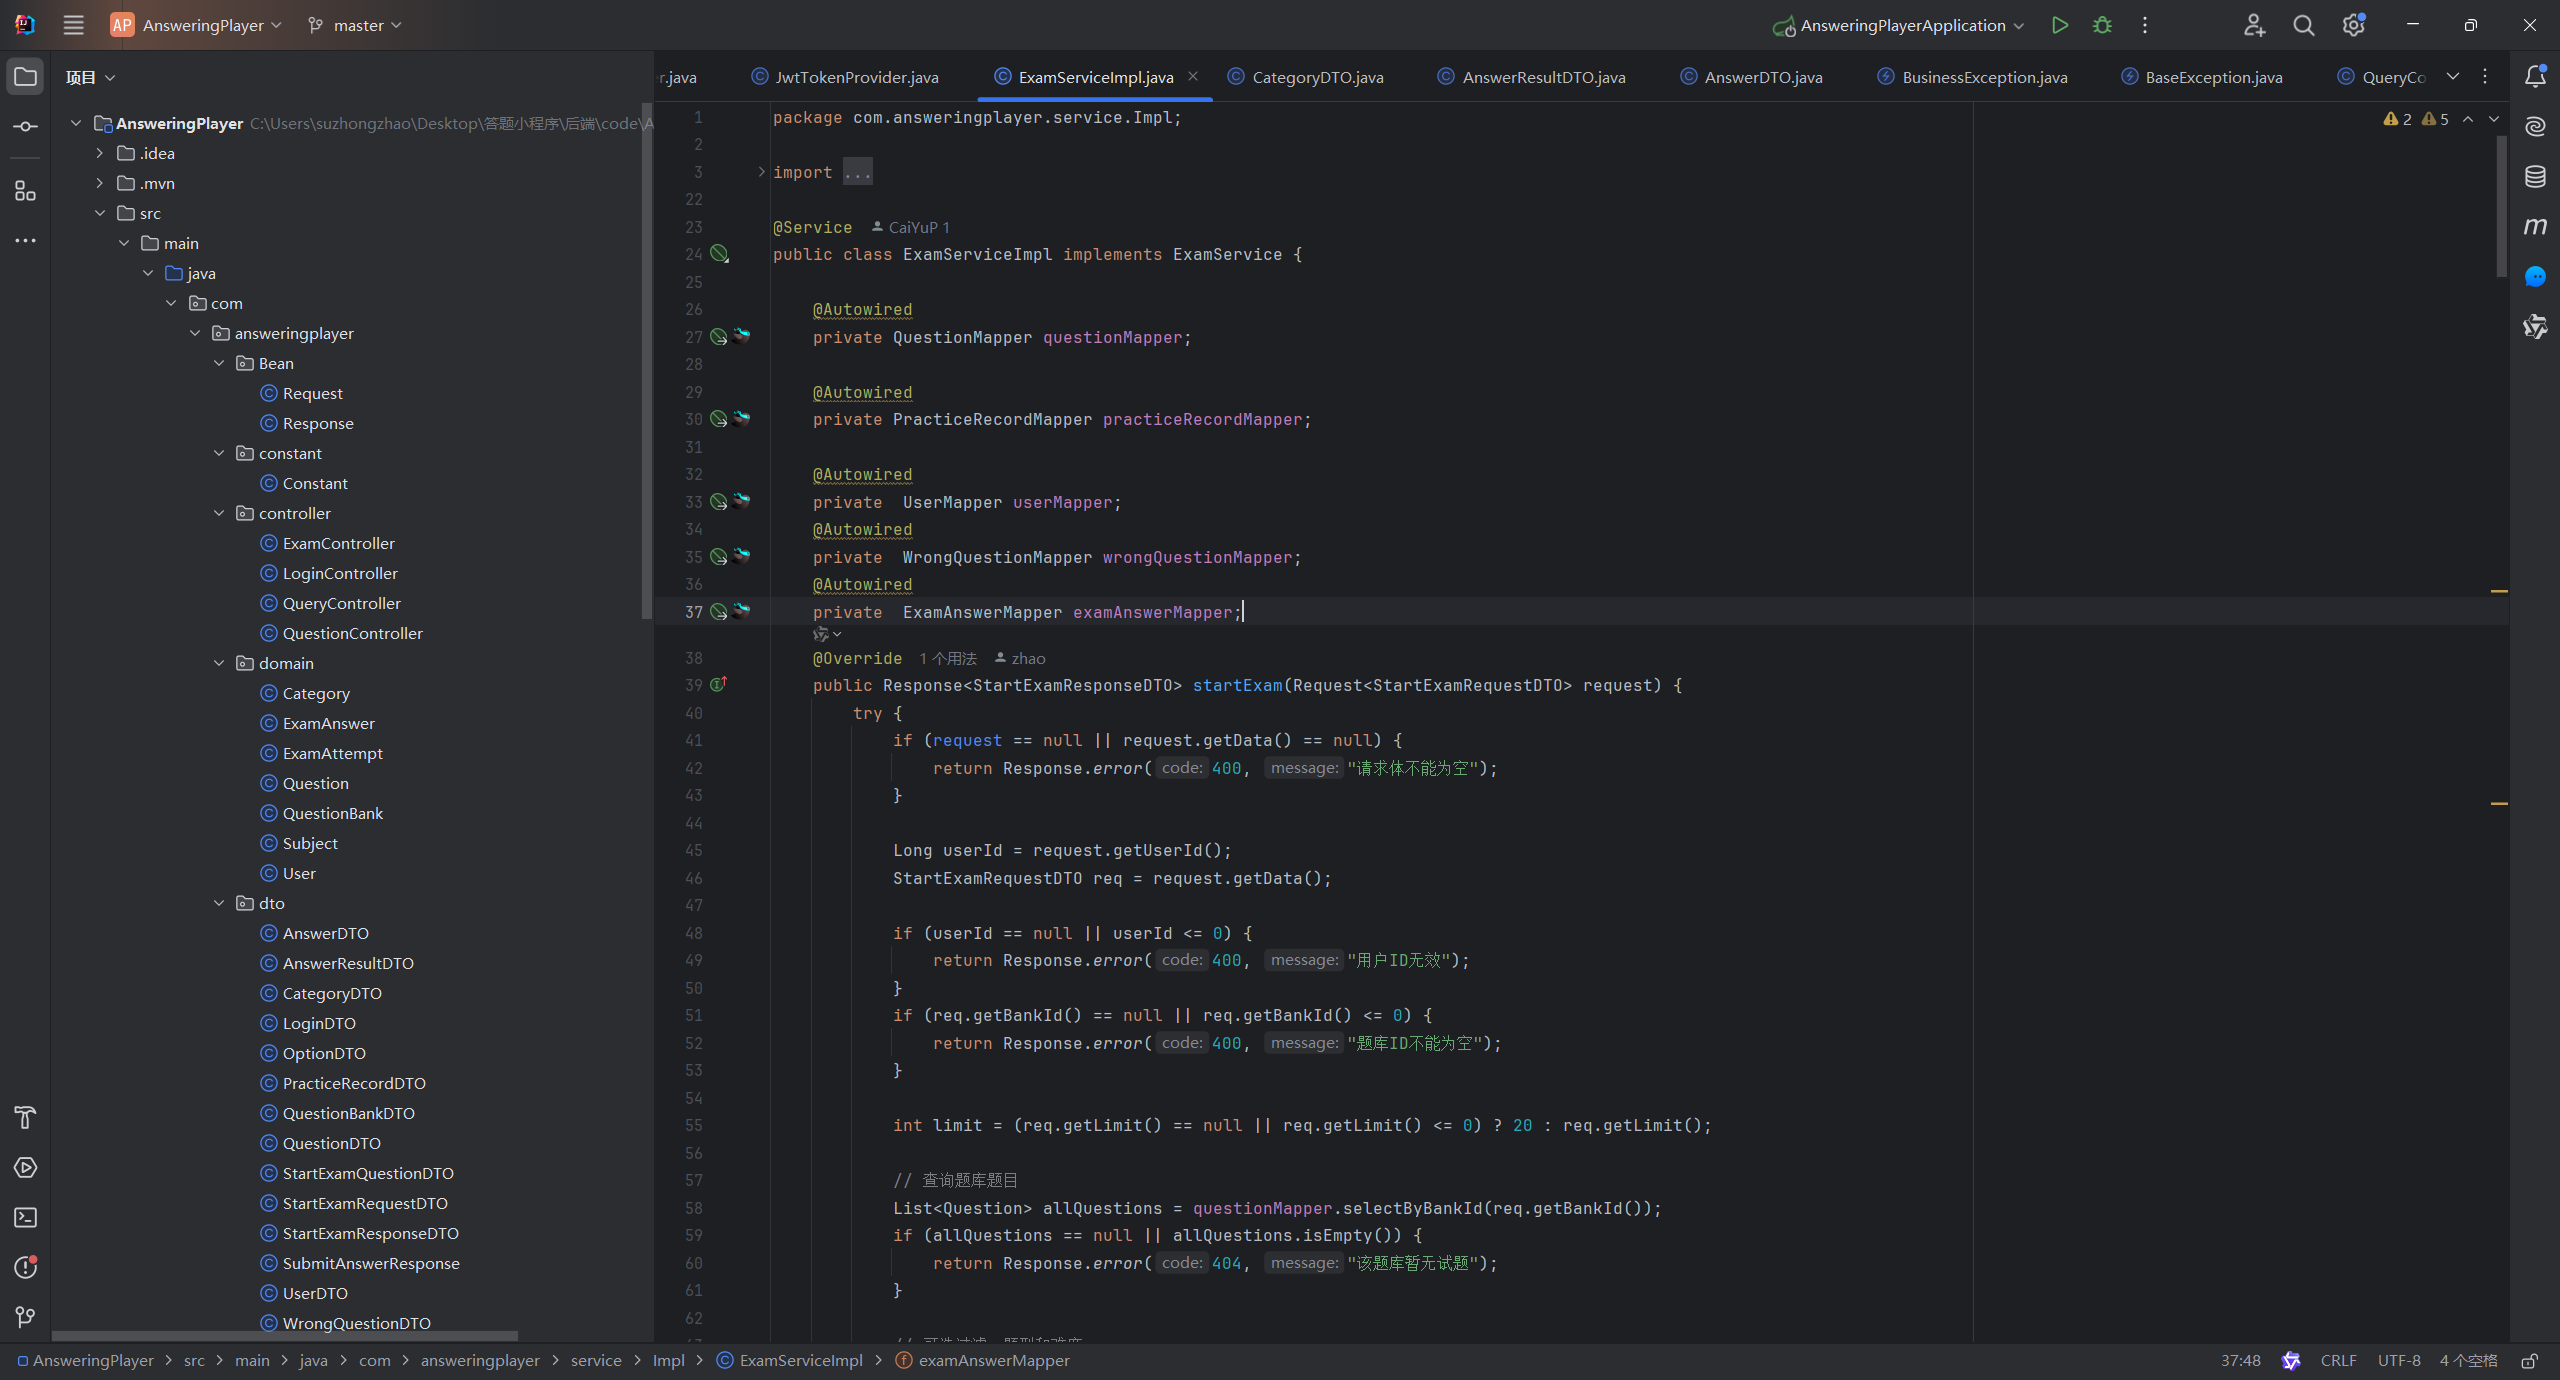
Task: Show the Notifications bell panel
Action: [x=2535, y=77]
